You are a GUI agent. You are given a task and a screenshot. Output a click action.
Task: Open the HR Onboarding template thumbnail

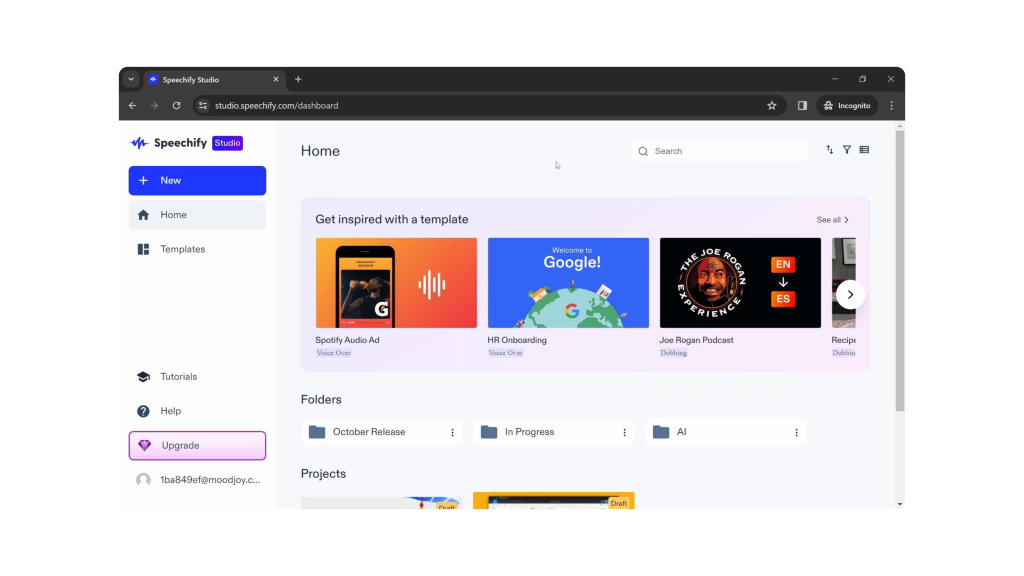coord(568,282)
